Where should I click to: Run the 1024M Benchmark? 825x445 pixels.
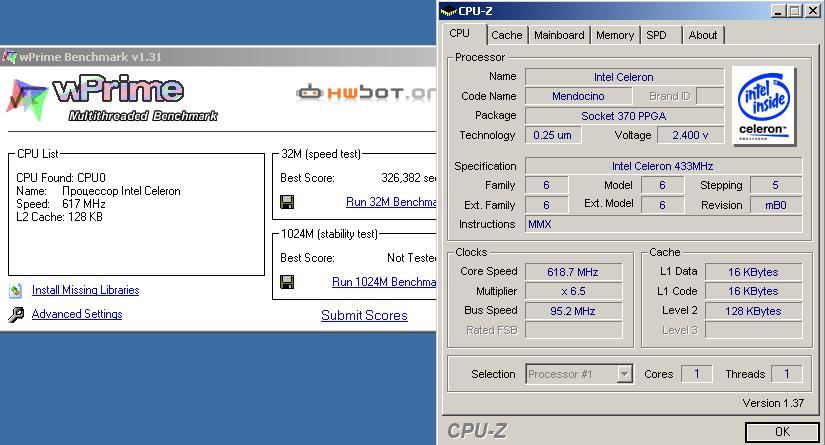tap(384, 282)
